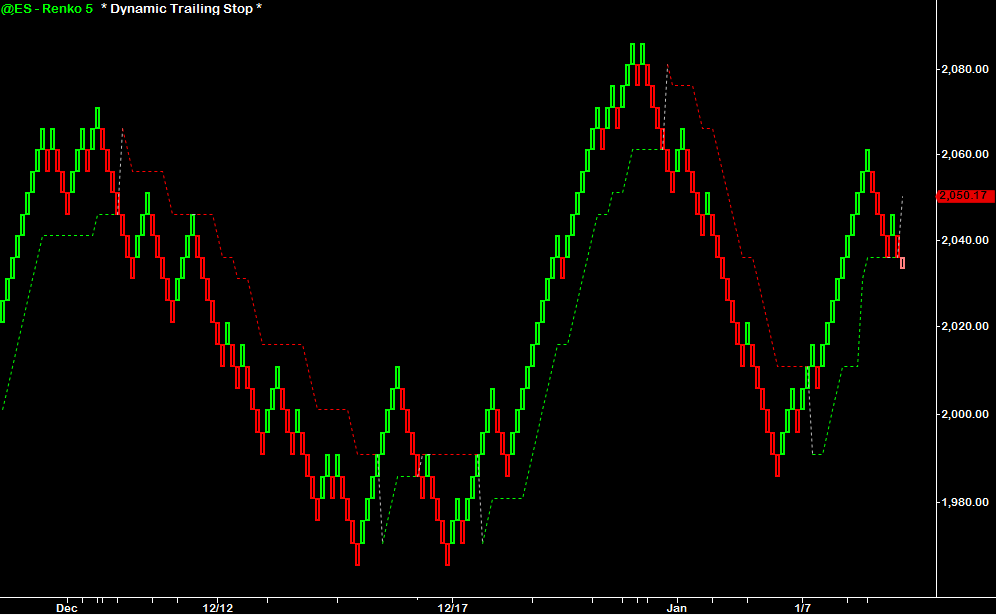
Task: Click the red 2,050.17 current price tag
Action: [x=963, y=196]
